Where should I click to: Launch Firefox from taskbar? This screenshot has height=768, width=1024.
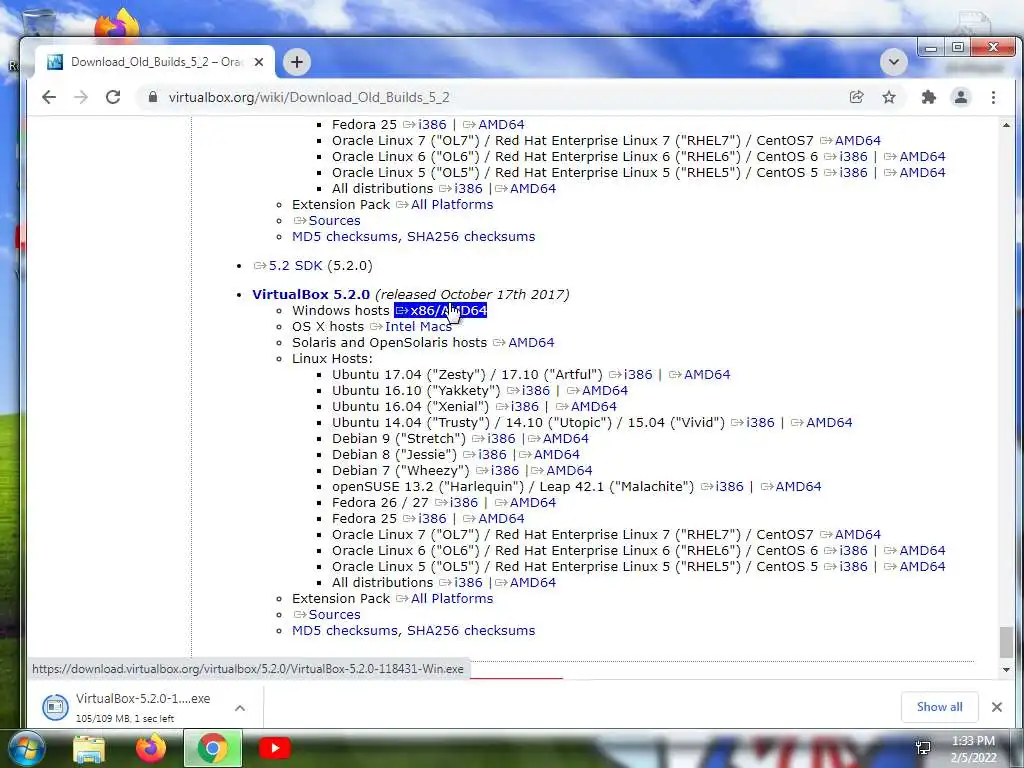pos(151,748)
